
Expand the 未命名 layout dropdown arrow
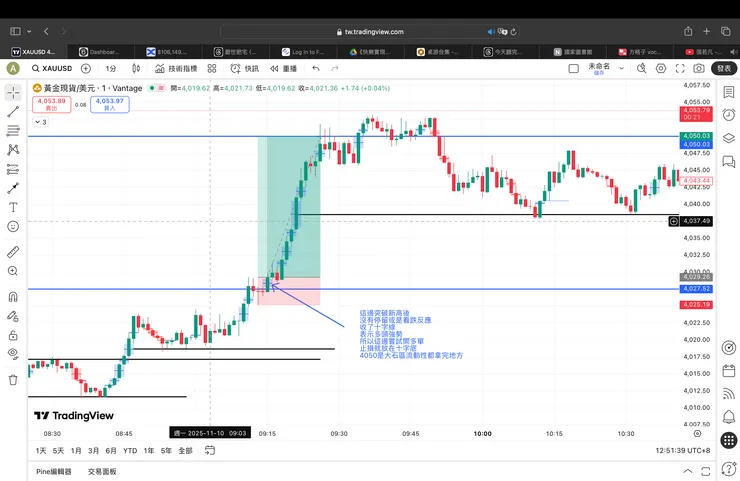tap(622, 68)
